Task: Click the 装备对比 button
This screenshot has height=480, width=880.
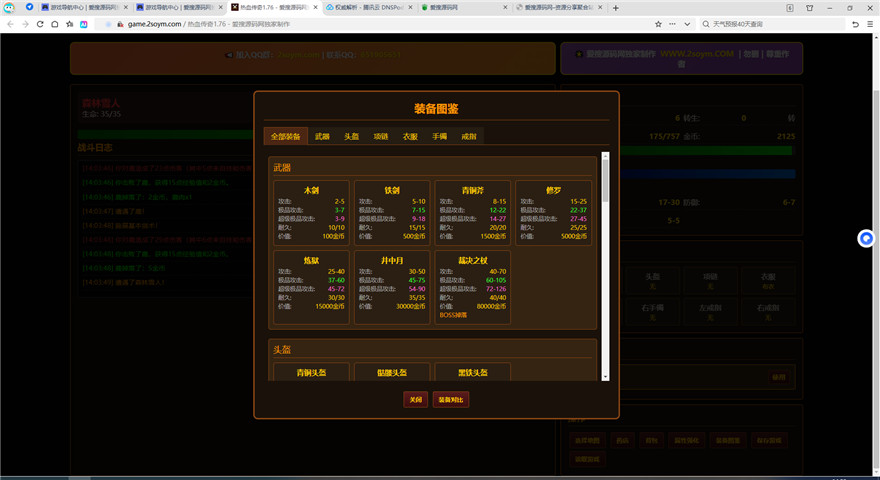Action: point(451,399)
